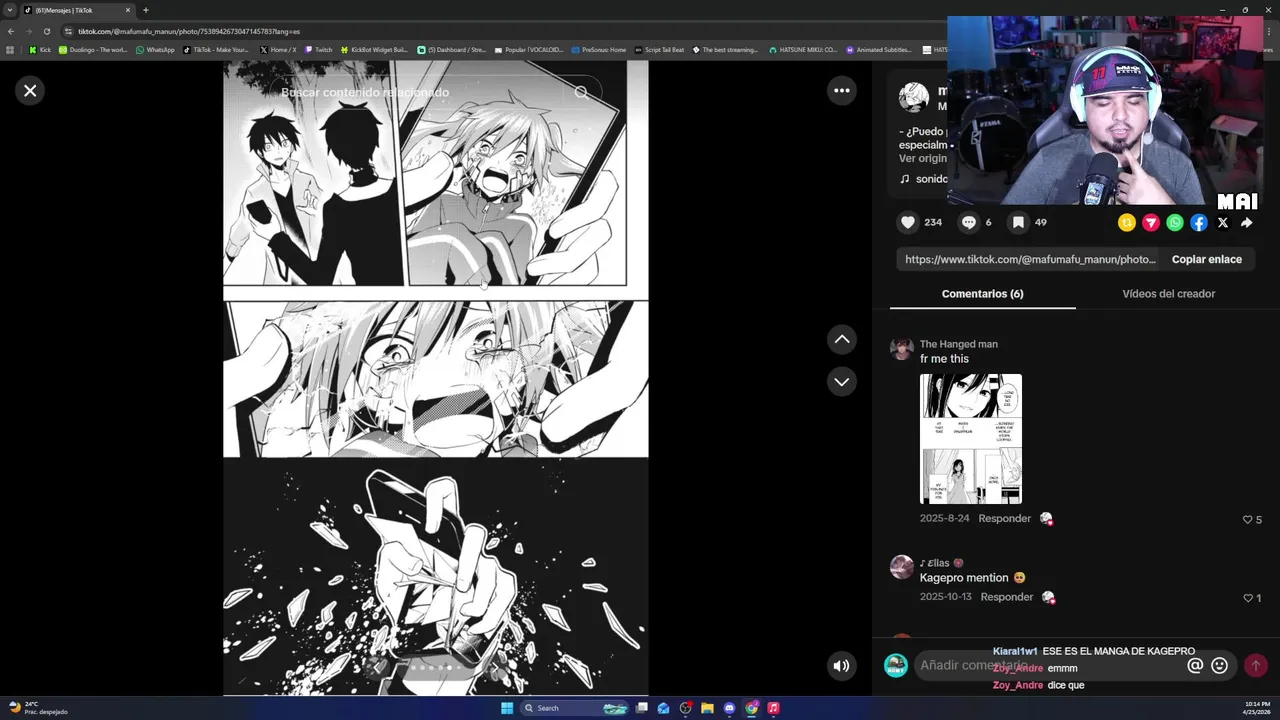This screenshot has height=720, width=1280.
Task: Share to WhatsApp icon
Action: coord(1175,223)
